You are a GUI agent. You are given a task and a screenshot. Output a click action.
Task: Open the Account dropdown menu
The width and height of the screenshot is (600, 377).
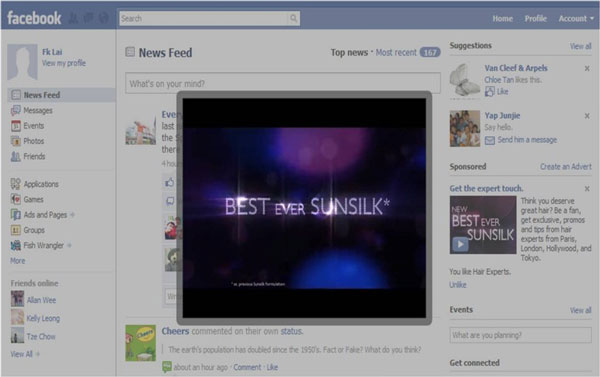tap(576, 18)
